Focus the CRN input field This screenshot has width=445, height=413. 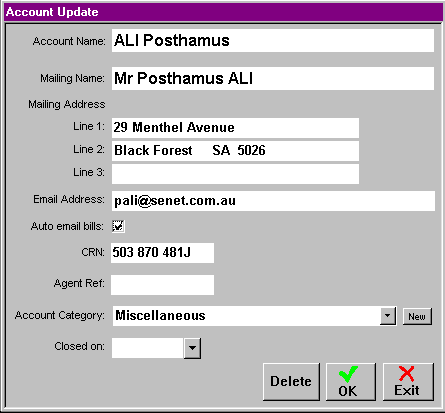click(x=162, y=253)
